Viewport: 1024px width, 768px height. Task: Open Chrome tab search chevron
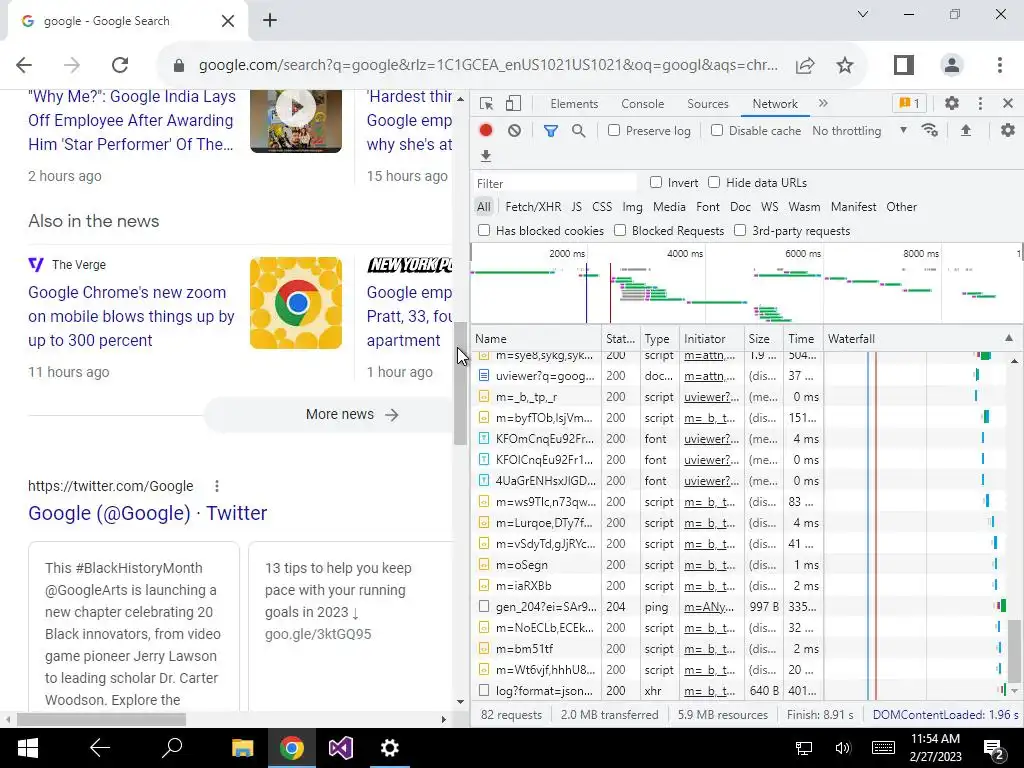coord(863,14)
